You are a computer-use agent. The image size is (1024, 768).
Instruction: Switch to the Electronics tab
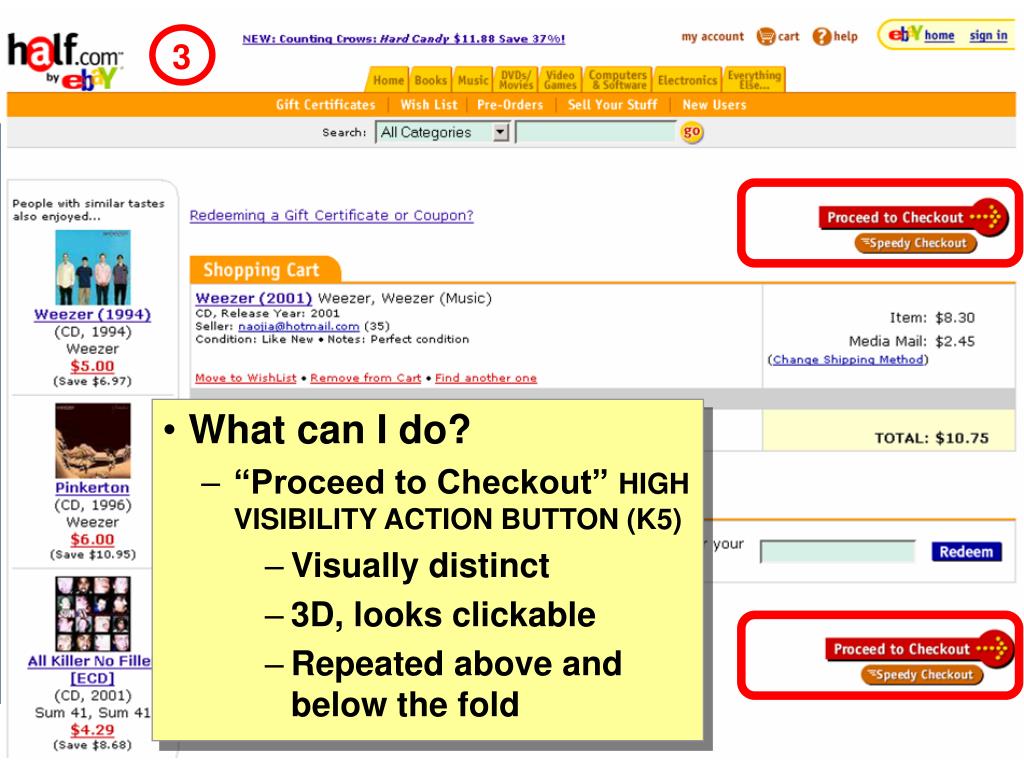687,80
